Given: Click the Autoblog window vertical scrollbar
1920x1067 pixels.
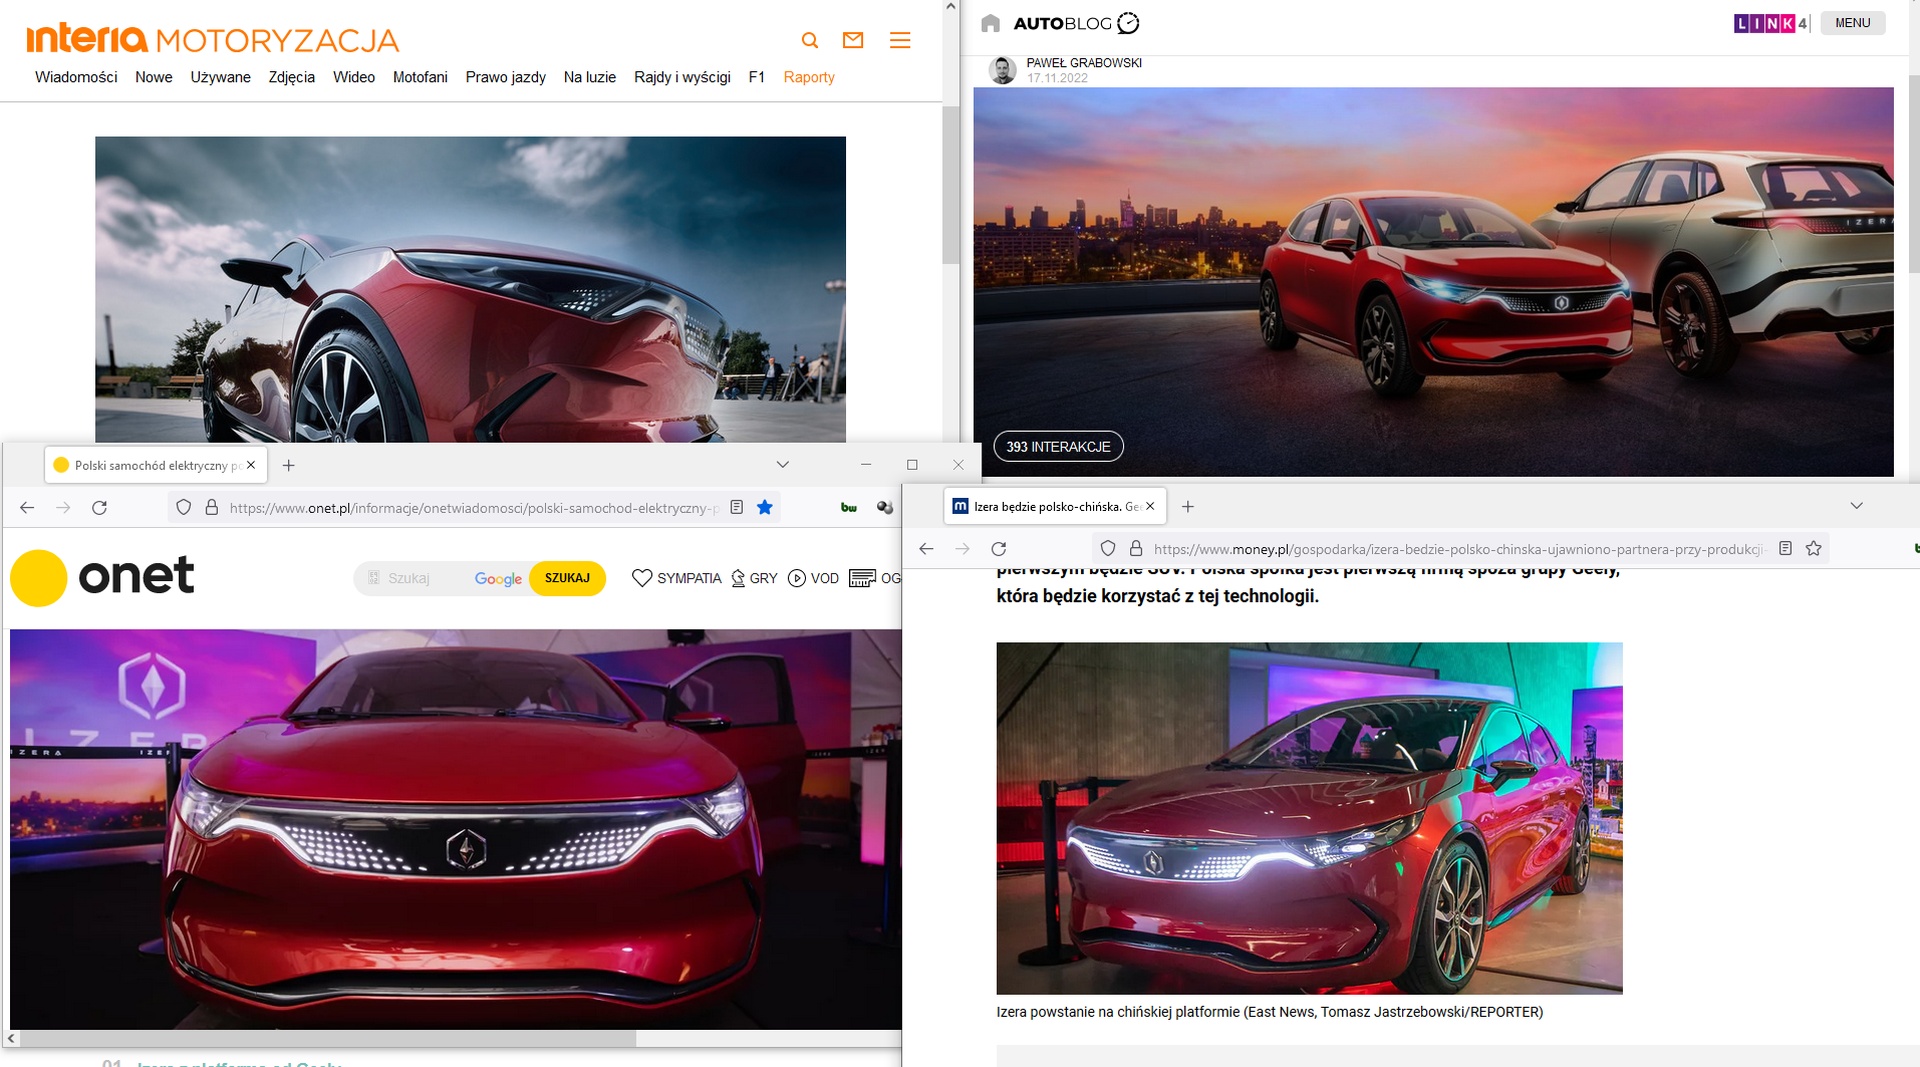Looking at the screenshot, I should point(1914,172).
